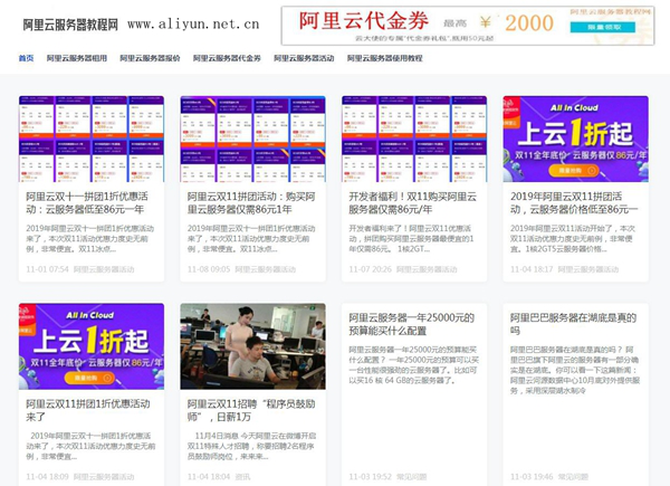Screen dimensions: 670x486
Task: Click category 资讯 next to 11-04 18:04
Action: click(243, 477)
